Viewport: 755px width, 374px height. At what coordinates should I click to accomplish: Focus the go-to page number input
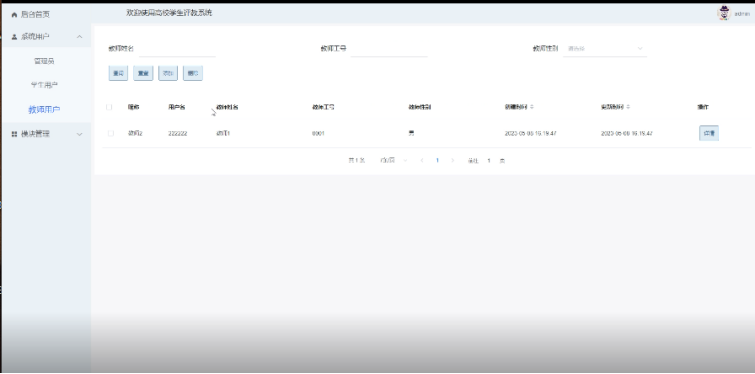[489, 161]
